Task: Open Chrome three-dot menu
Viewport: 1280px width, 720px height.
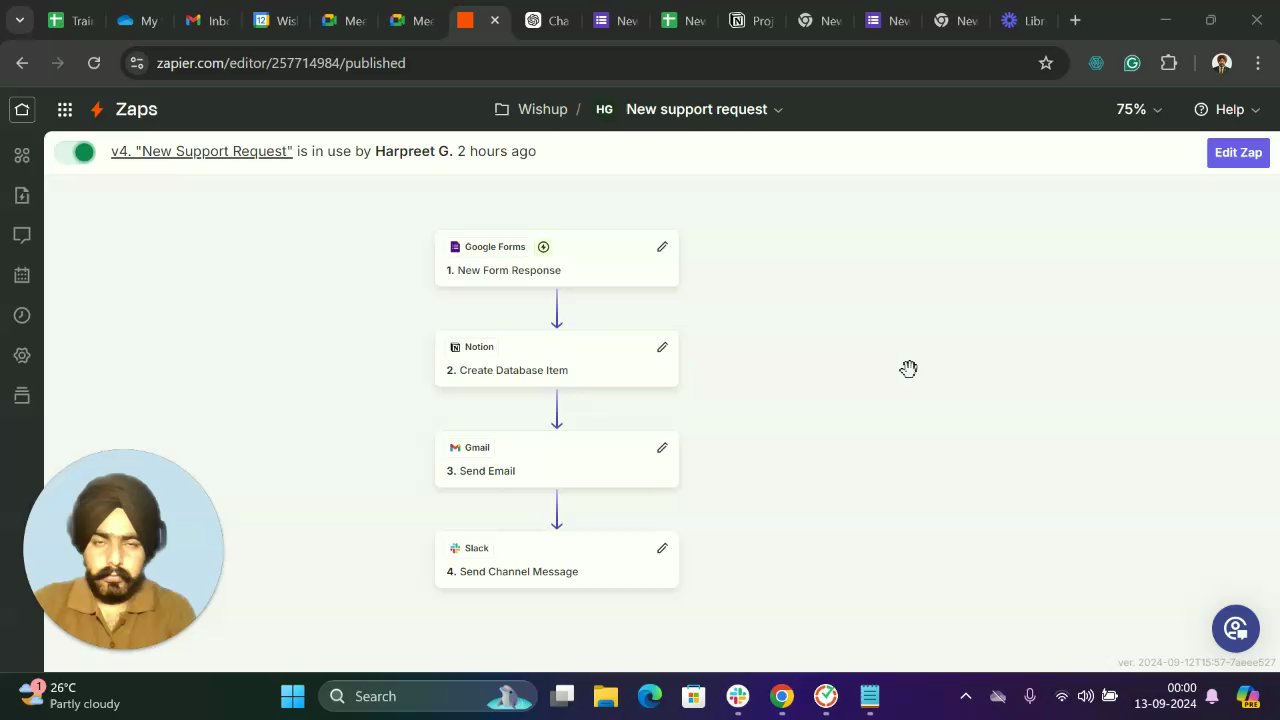Action: click(x=1258, y=63)
